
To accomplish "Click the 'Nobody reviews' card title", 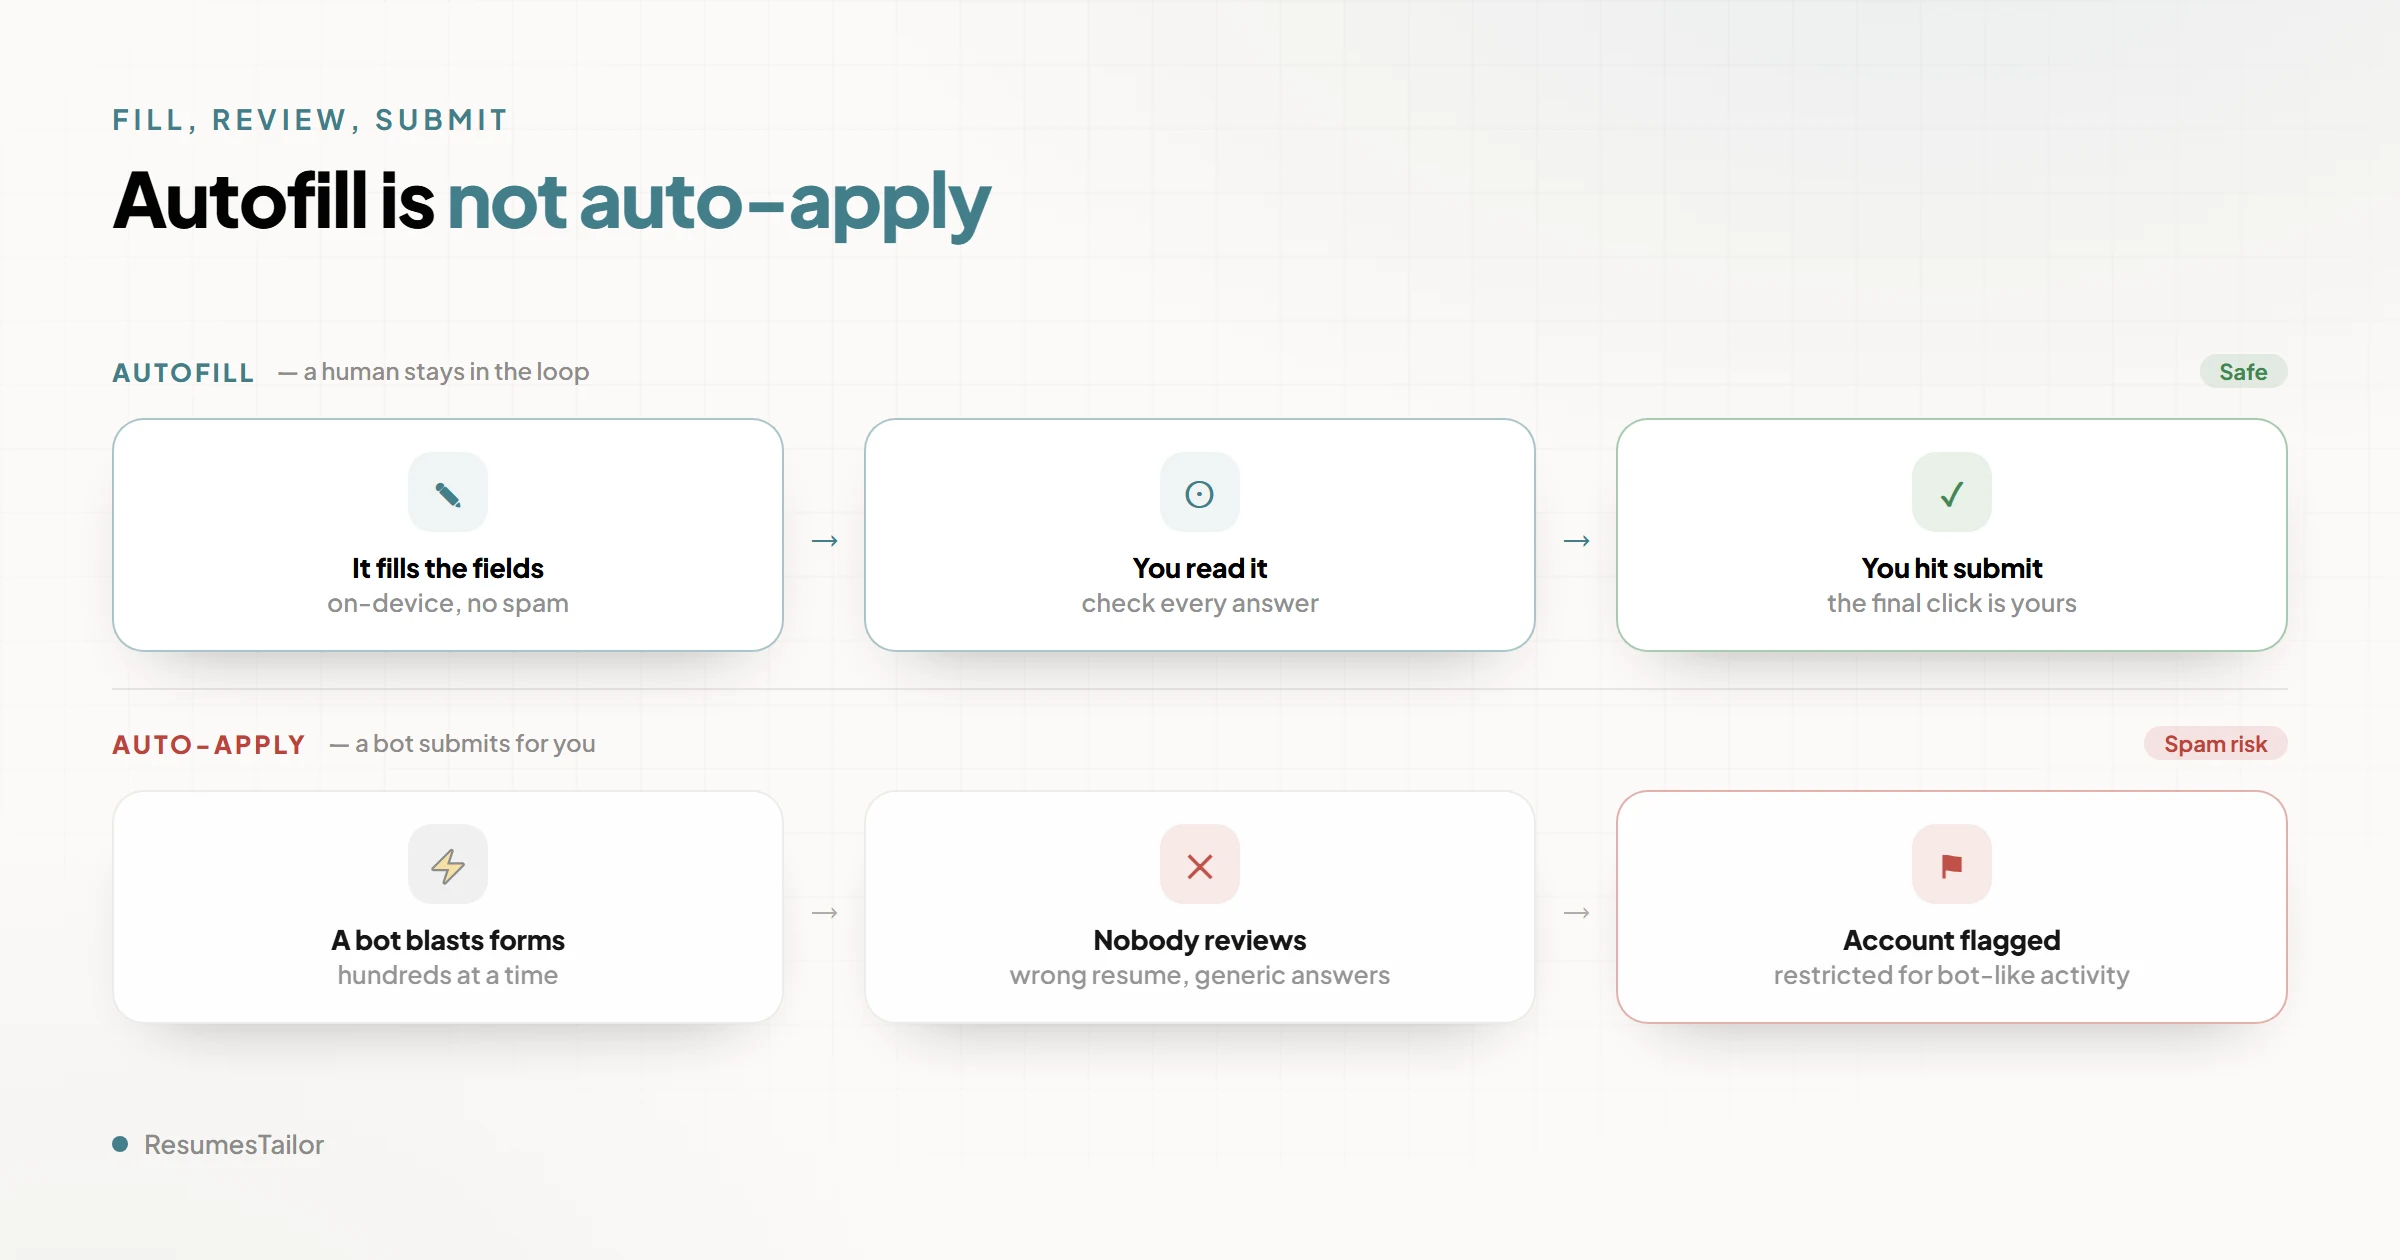I will 1200,940.
